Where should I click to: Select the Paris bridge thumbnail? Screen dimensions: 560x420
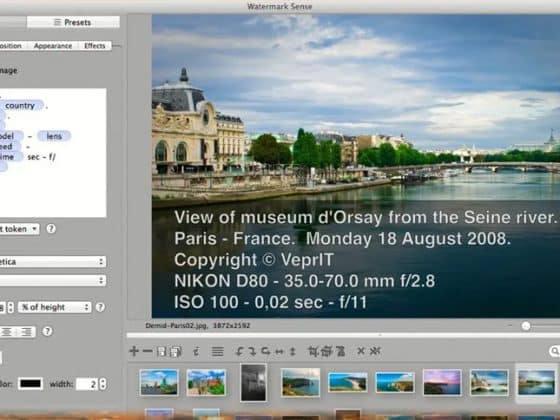pos(489,382)
